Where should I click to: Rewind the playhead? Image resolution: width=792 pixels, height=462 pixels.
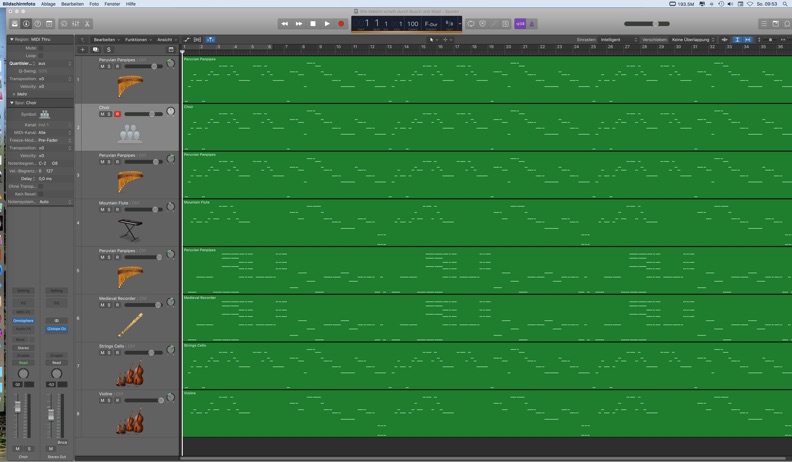[x=285, y=24]
